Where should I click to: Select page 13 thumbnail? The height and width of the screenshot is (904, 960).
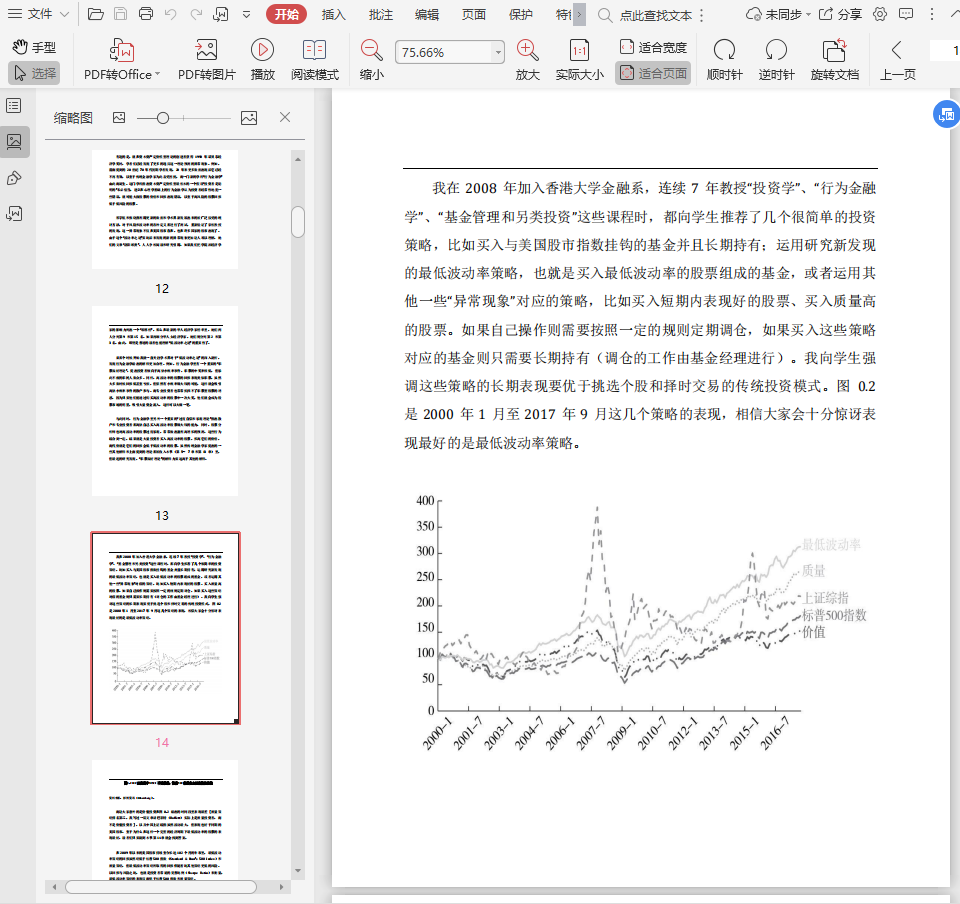coord(165,401)
